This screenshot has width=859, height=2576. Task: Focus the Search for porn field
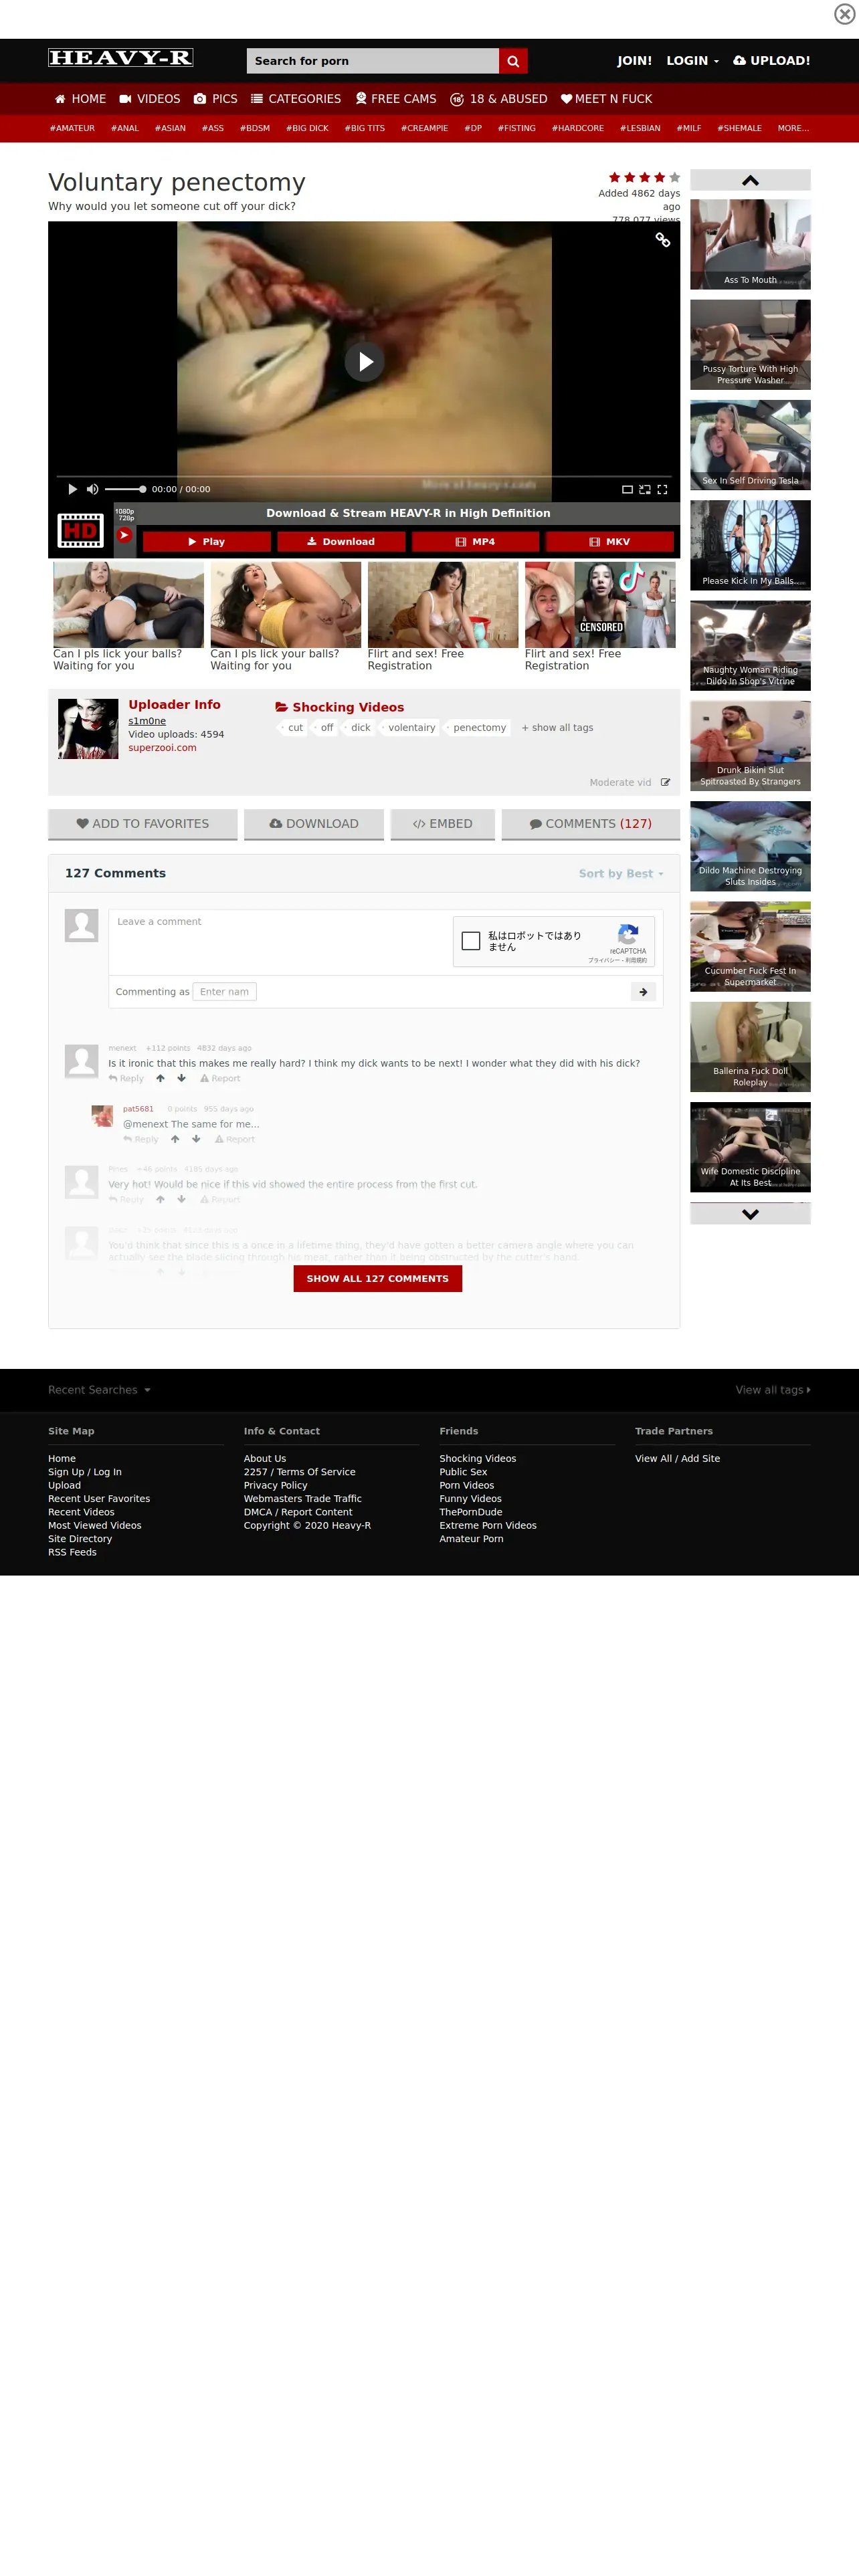click(x=373, y=61)
